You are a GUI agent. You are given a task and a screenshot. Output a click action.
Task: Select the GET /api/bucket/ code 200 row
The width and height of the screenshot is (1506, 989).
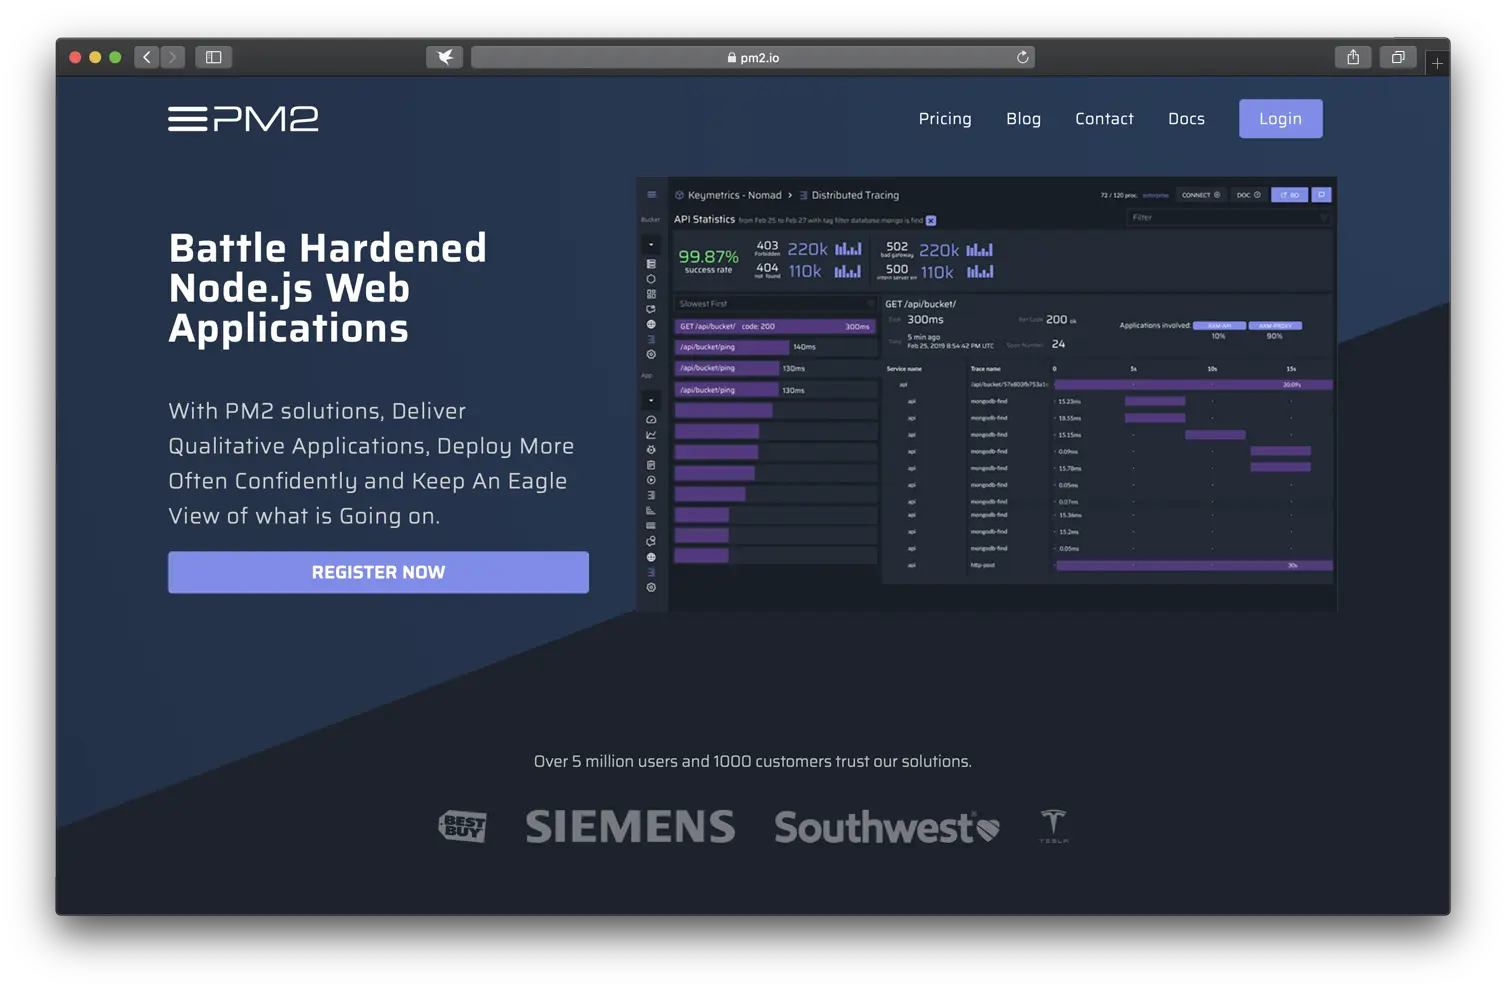[x=775, y=326]
